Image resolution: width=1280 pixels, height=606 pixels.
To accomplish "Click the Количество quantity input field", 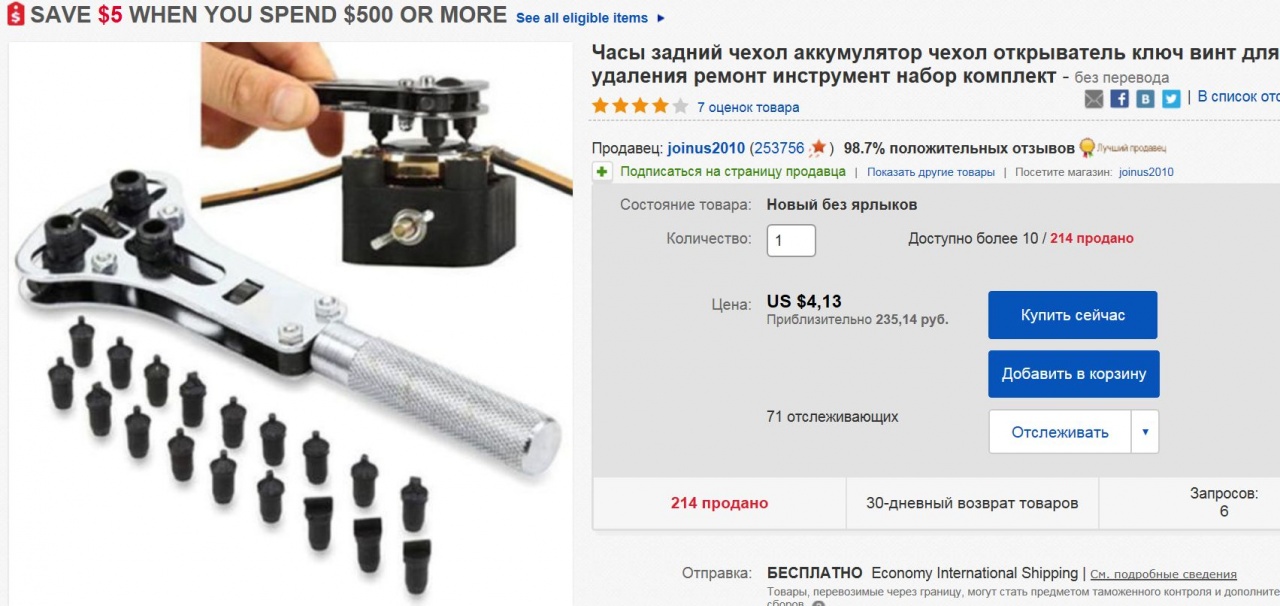I will [x=791, y=240].
